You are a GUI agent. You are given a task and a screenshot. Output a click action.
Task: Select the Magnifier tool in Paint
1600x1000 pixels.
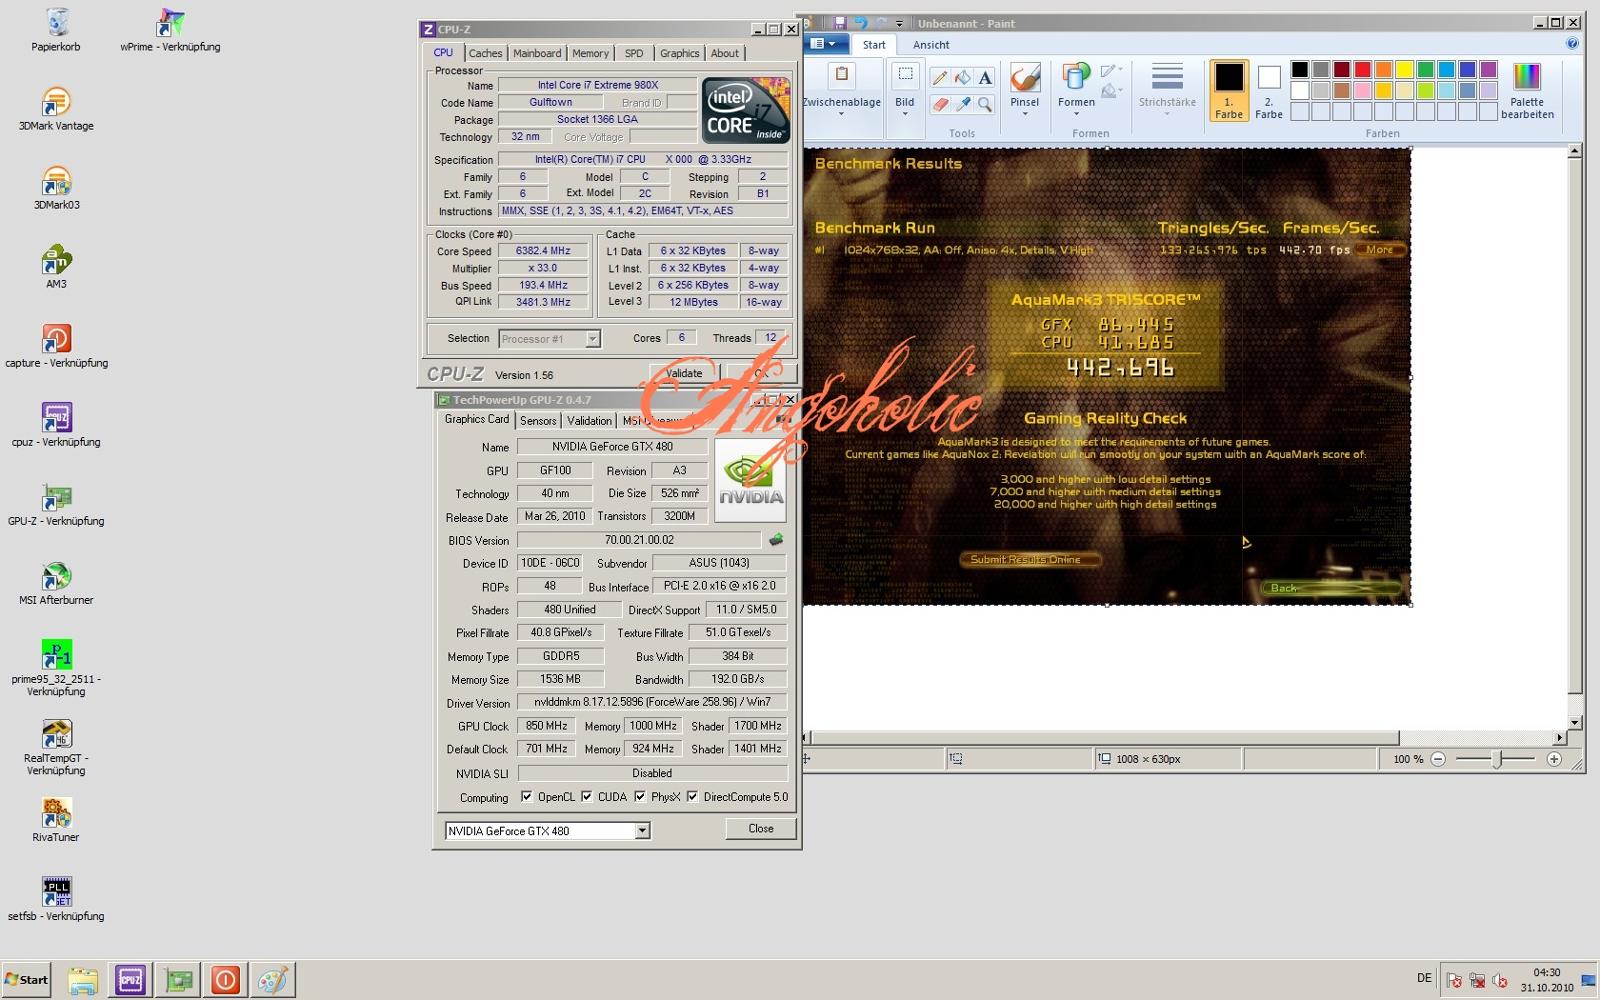point(985,104)
